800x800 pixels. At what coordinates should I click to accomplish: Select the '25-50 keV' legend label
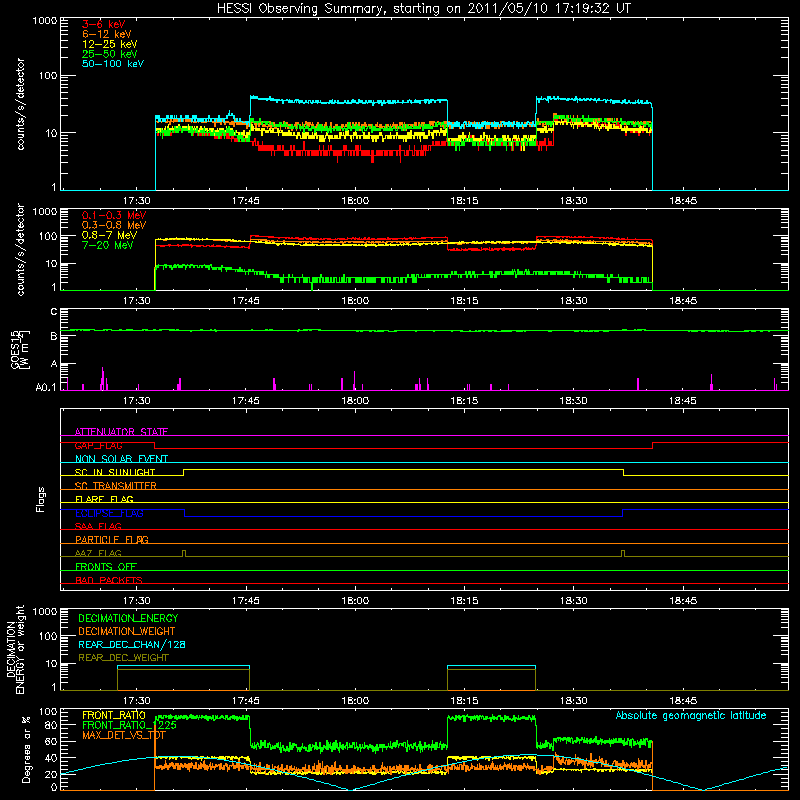point(110,54)
